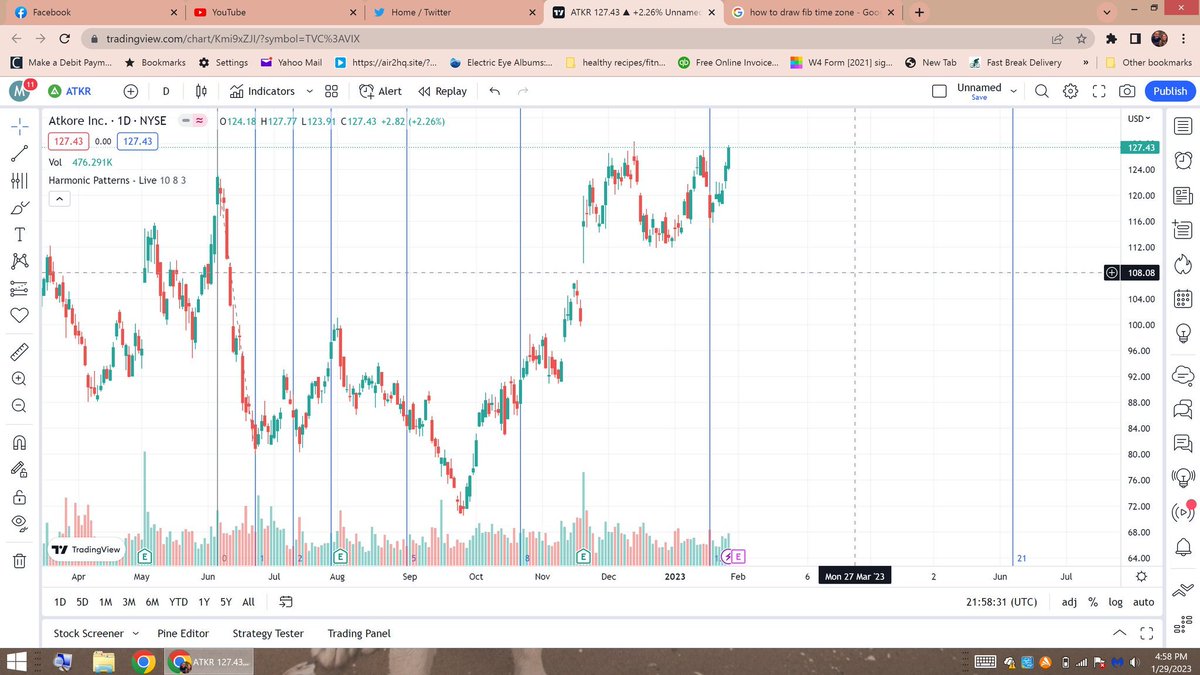Open the economic calendar icon

1182,298
